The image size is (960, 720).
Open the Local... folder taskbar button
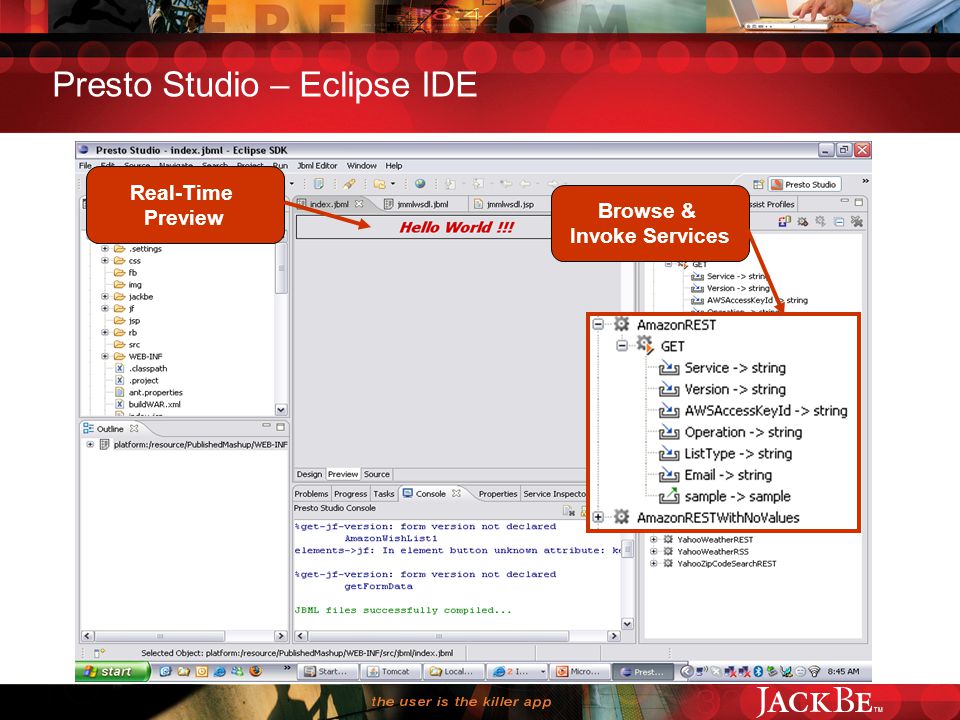tap(454, 672)
